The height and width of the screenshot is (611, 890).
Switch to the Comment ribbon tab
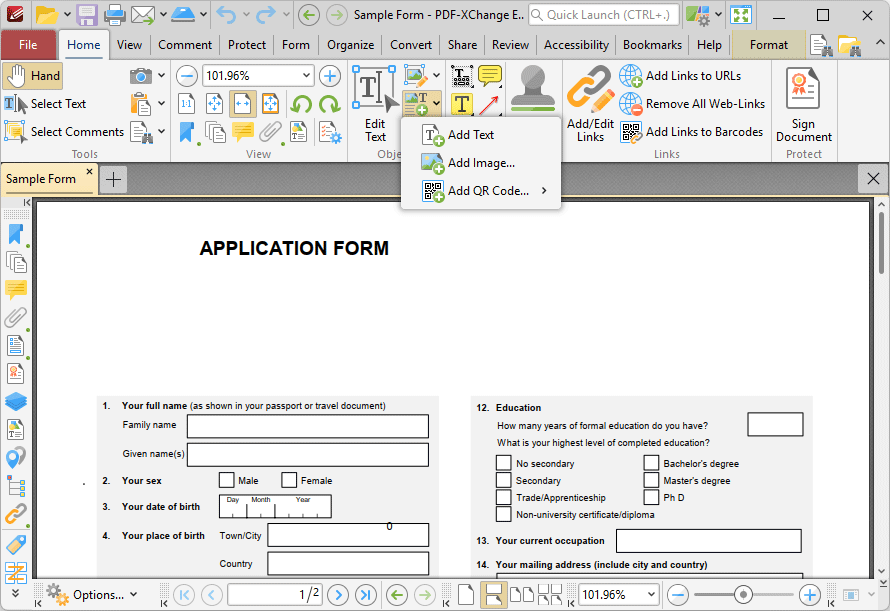184,45
